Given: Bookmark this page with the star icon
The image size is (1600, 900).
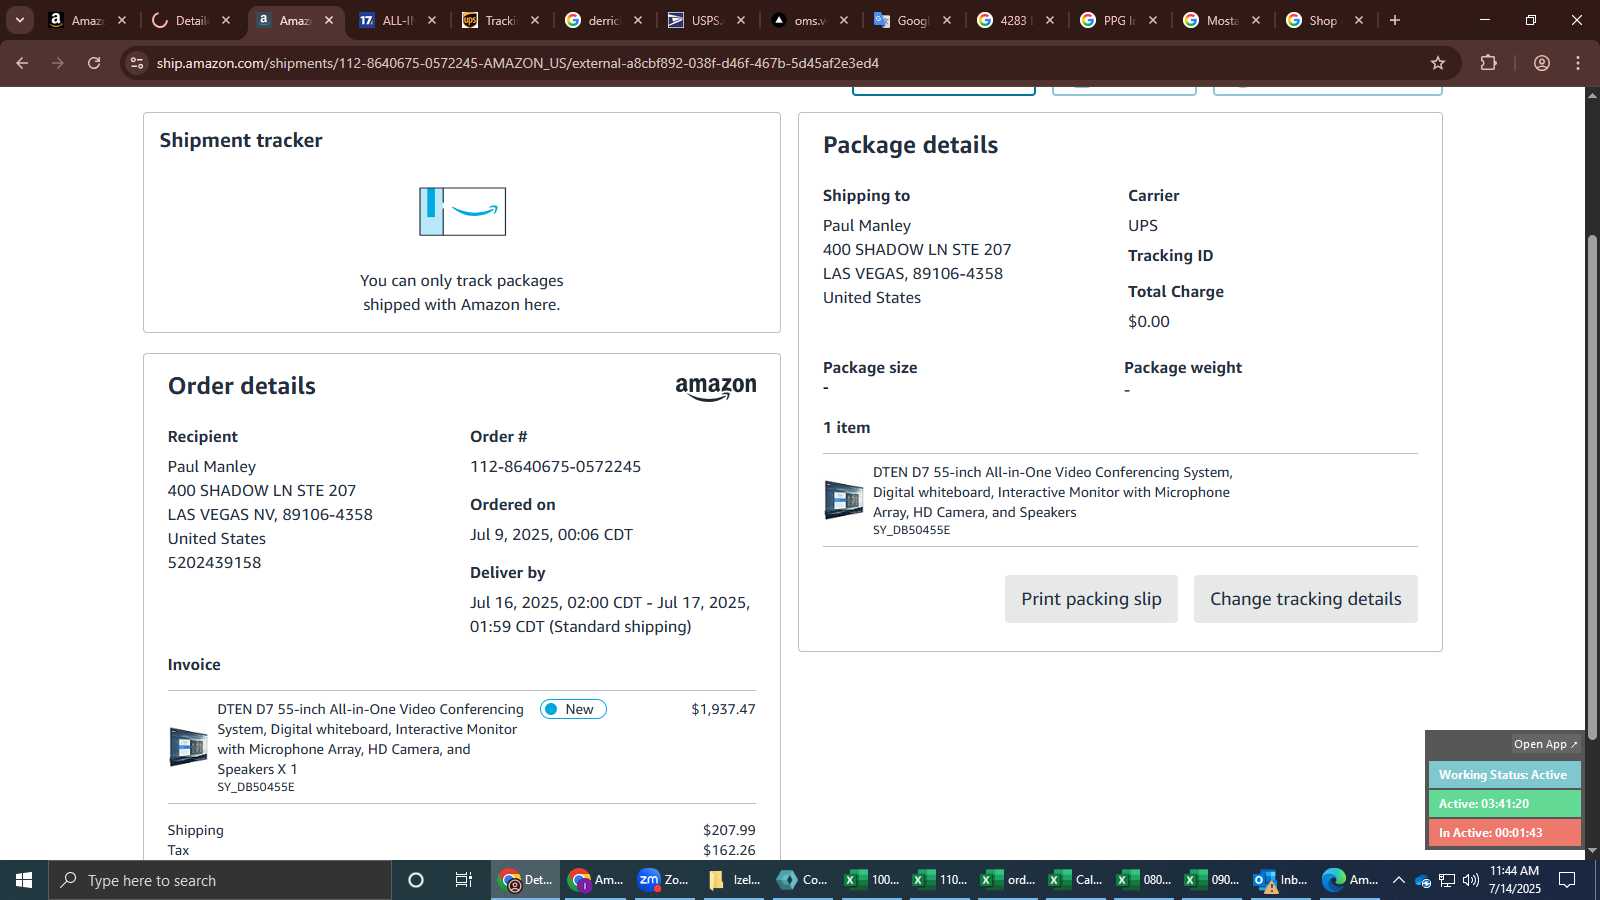Looking at the screenshot, I should coord(1438,63).
